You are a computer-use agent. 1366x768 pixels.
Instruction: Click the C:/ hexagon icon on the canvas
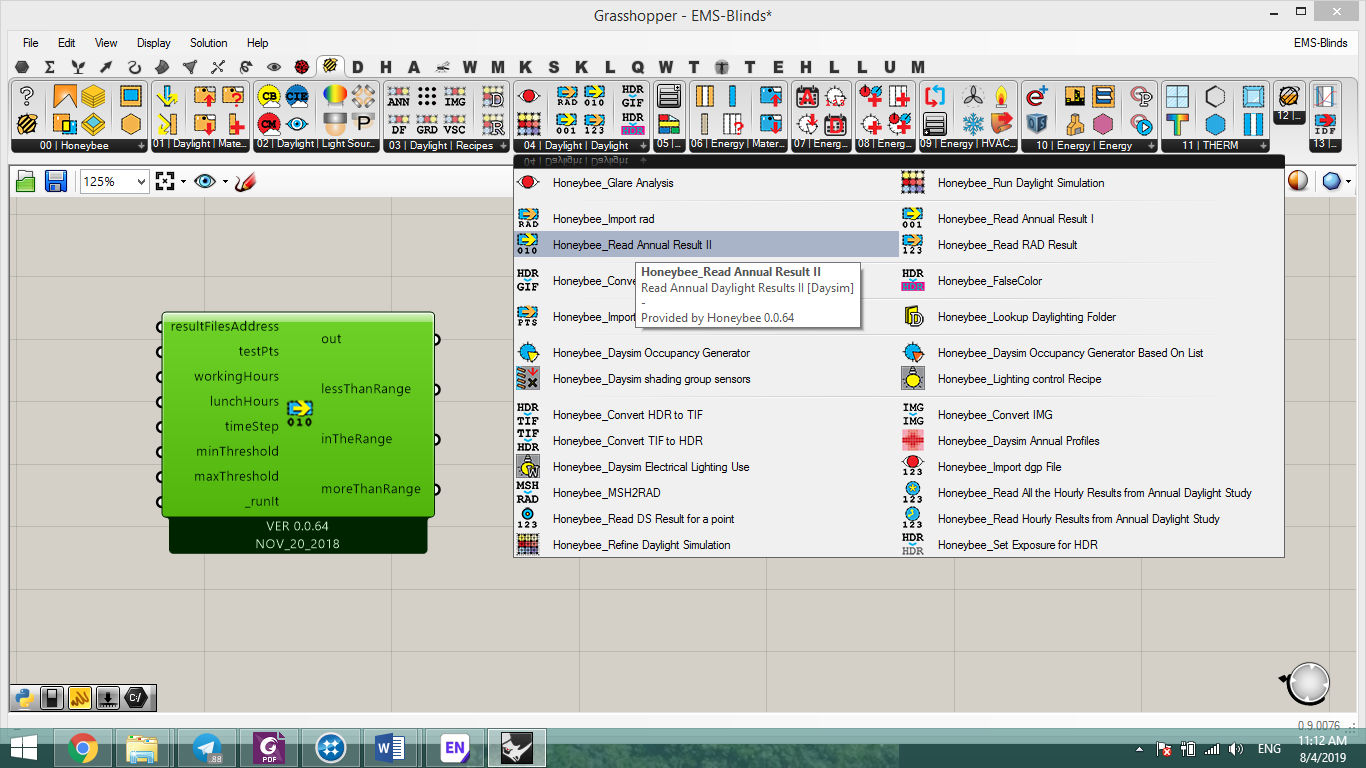tap(138, 697)
